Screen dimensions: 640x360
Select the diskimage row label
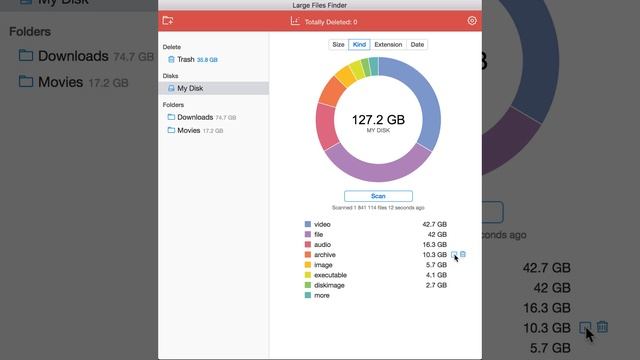pyautogui.click(x=329, y=285)
